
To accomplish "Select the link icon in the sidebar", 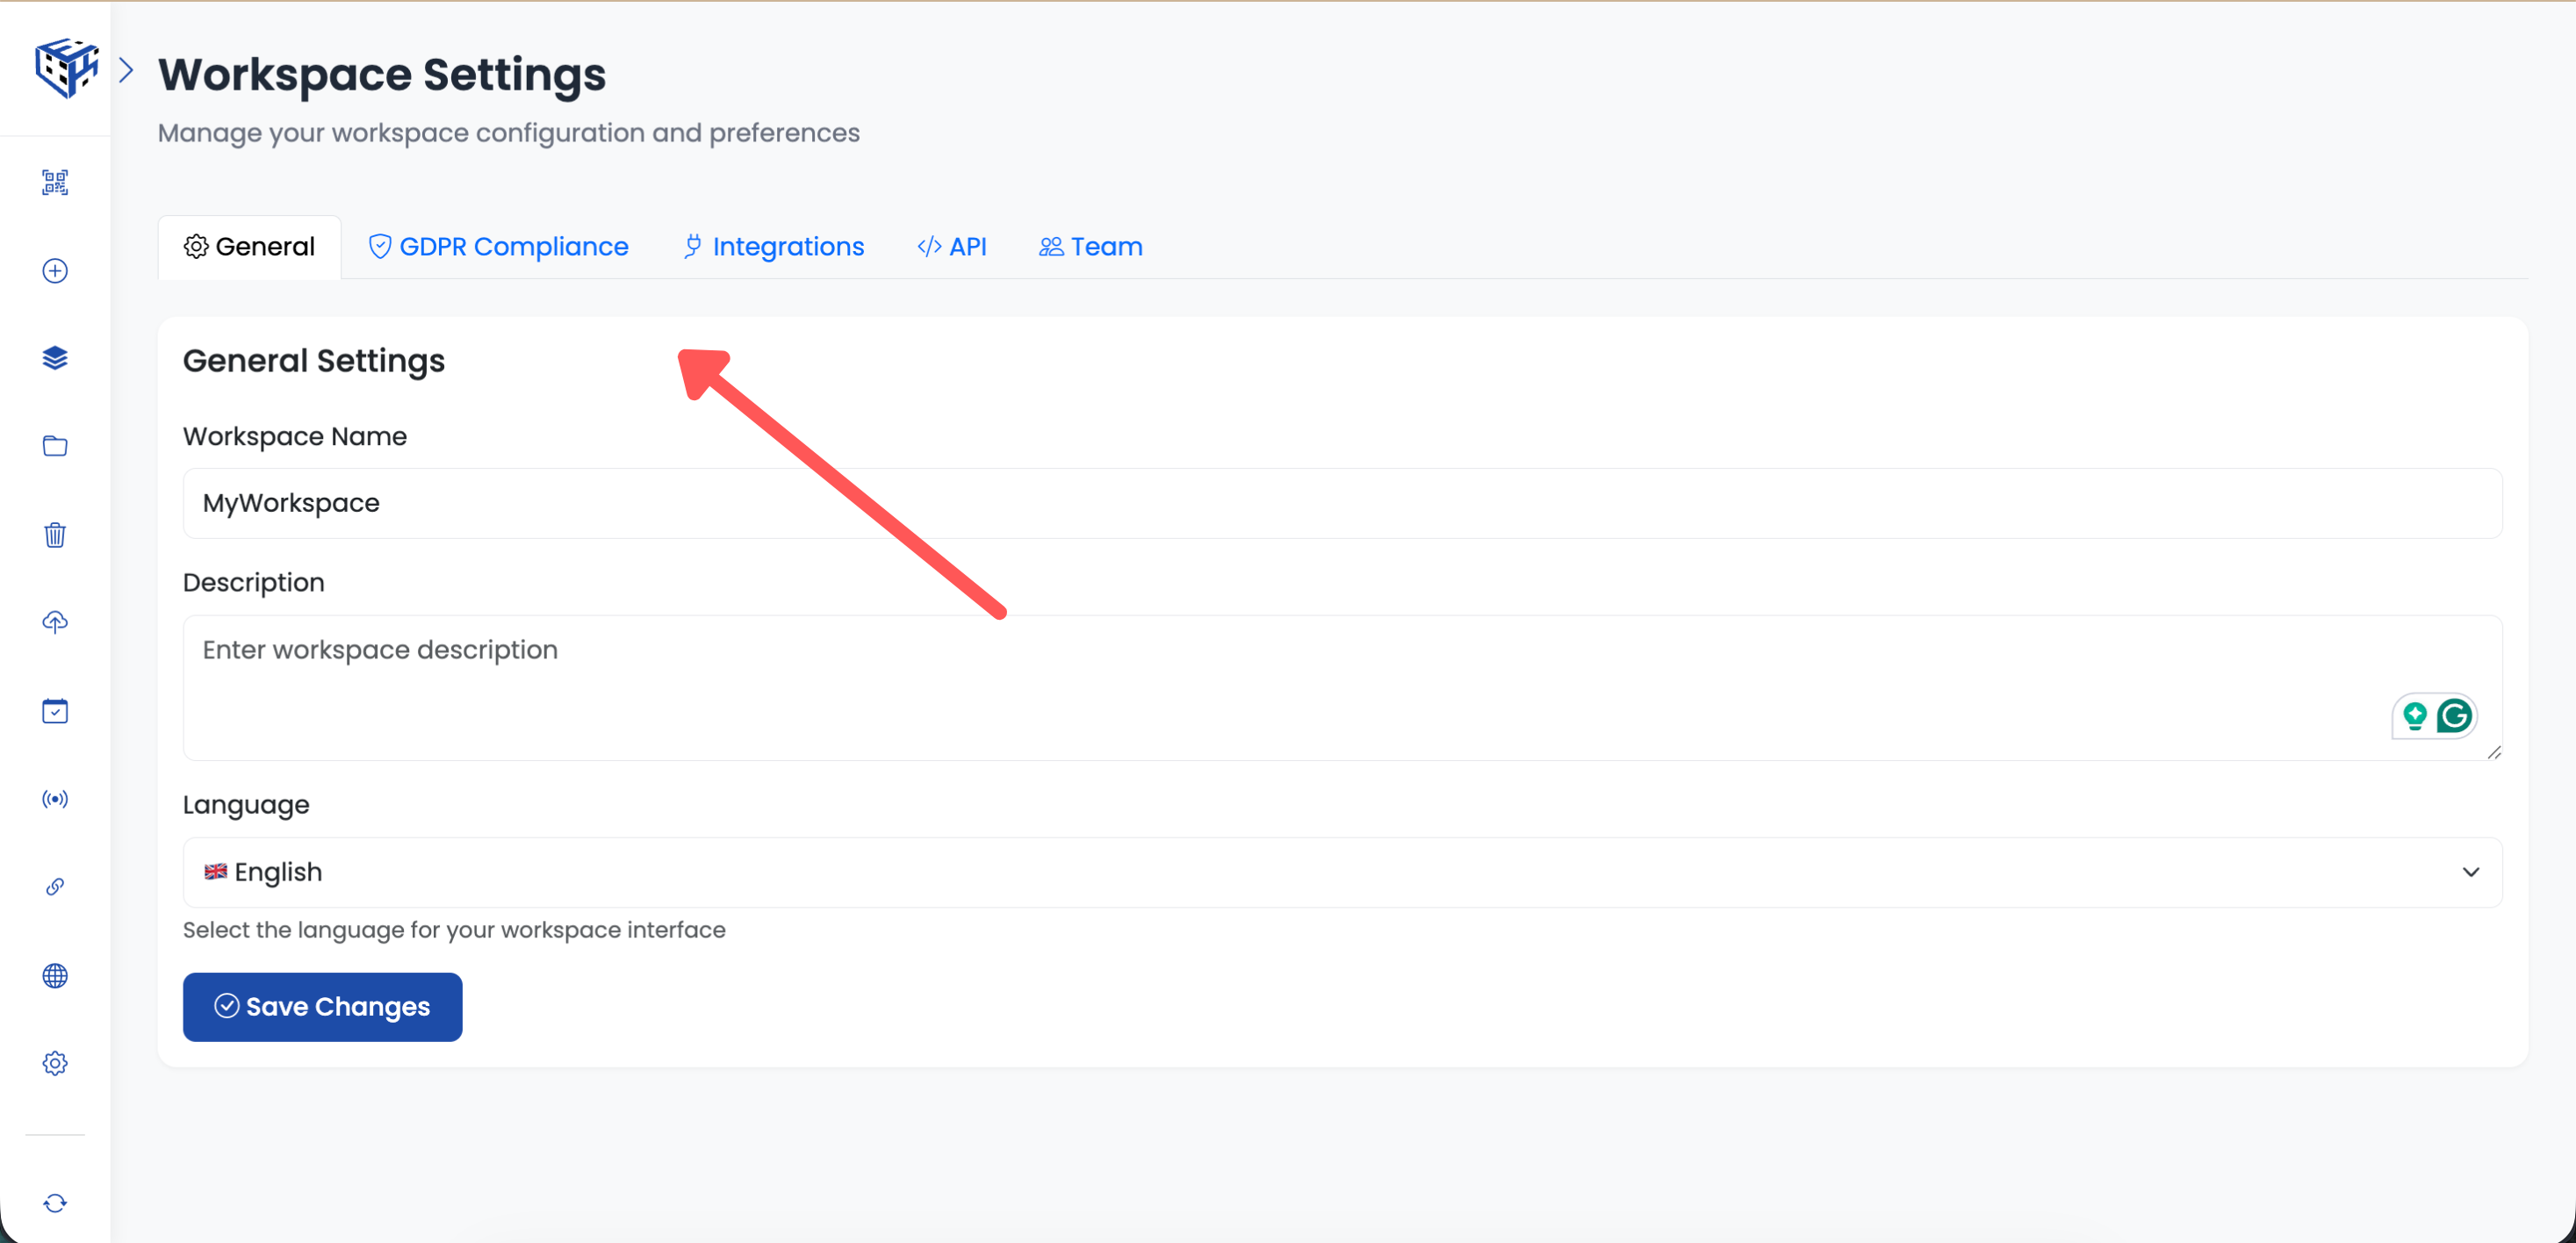I will [x=55, y=886].
